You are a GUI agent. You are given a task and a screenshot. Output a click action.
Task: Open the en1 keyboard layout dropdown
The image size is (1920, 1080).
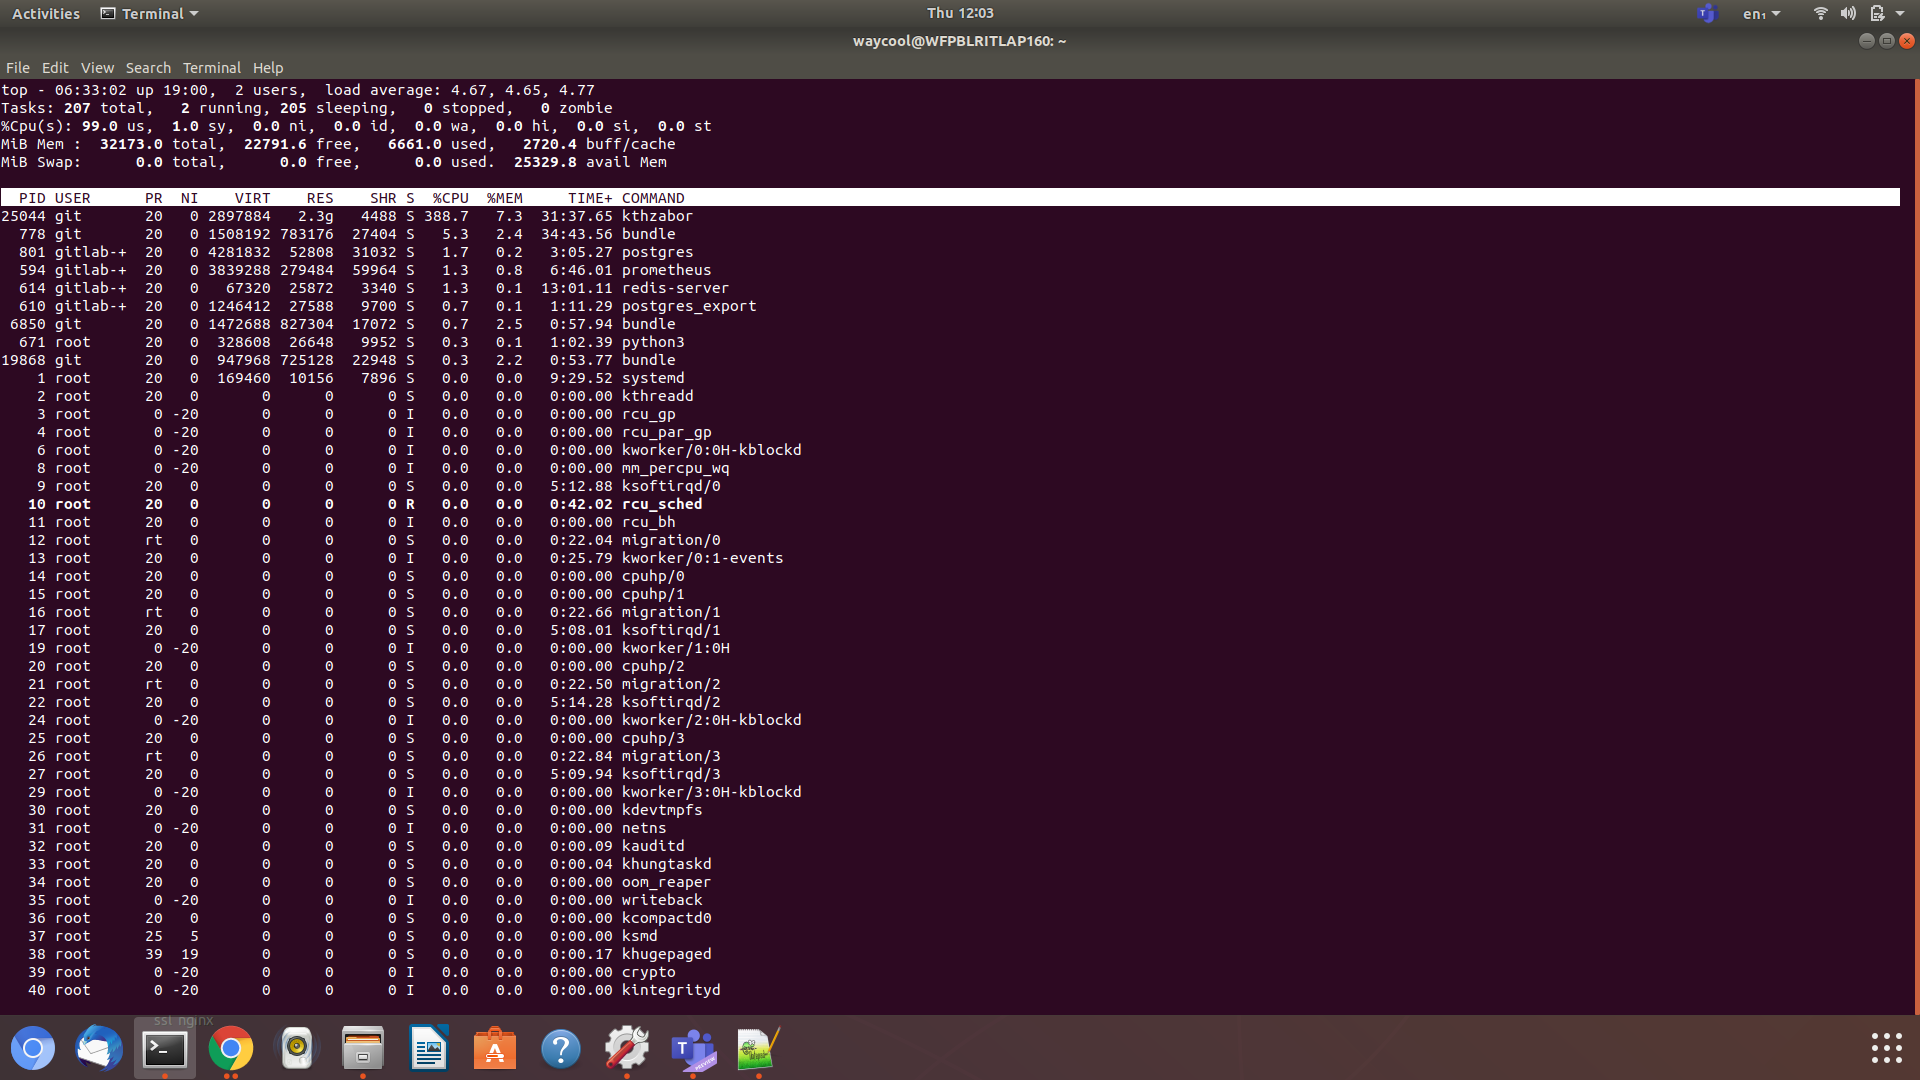(1761, 14)
